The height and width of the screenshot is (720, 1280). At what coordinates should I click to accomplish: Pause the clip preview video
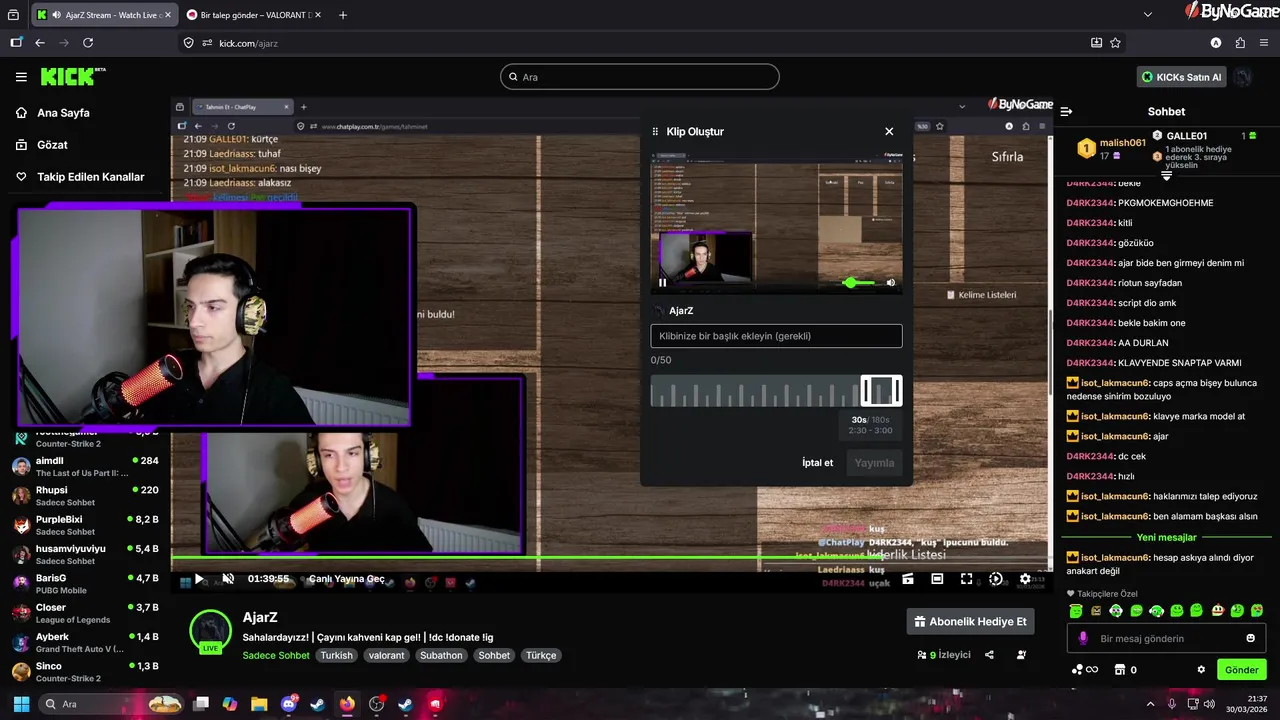pos(662,283)
